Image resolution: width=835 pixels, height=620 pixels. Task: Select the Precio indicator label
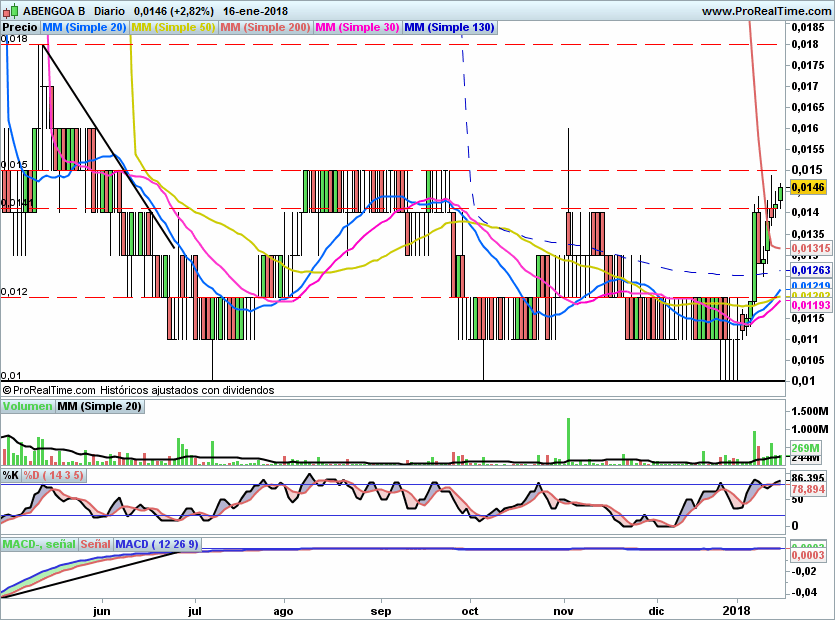click(x=20, y=27)
